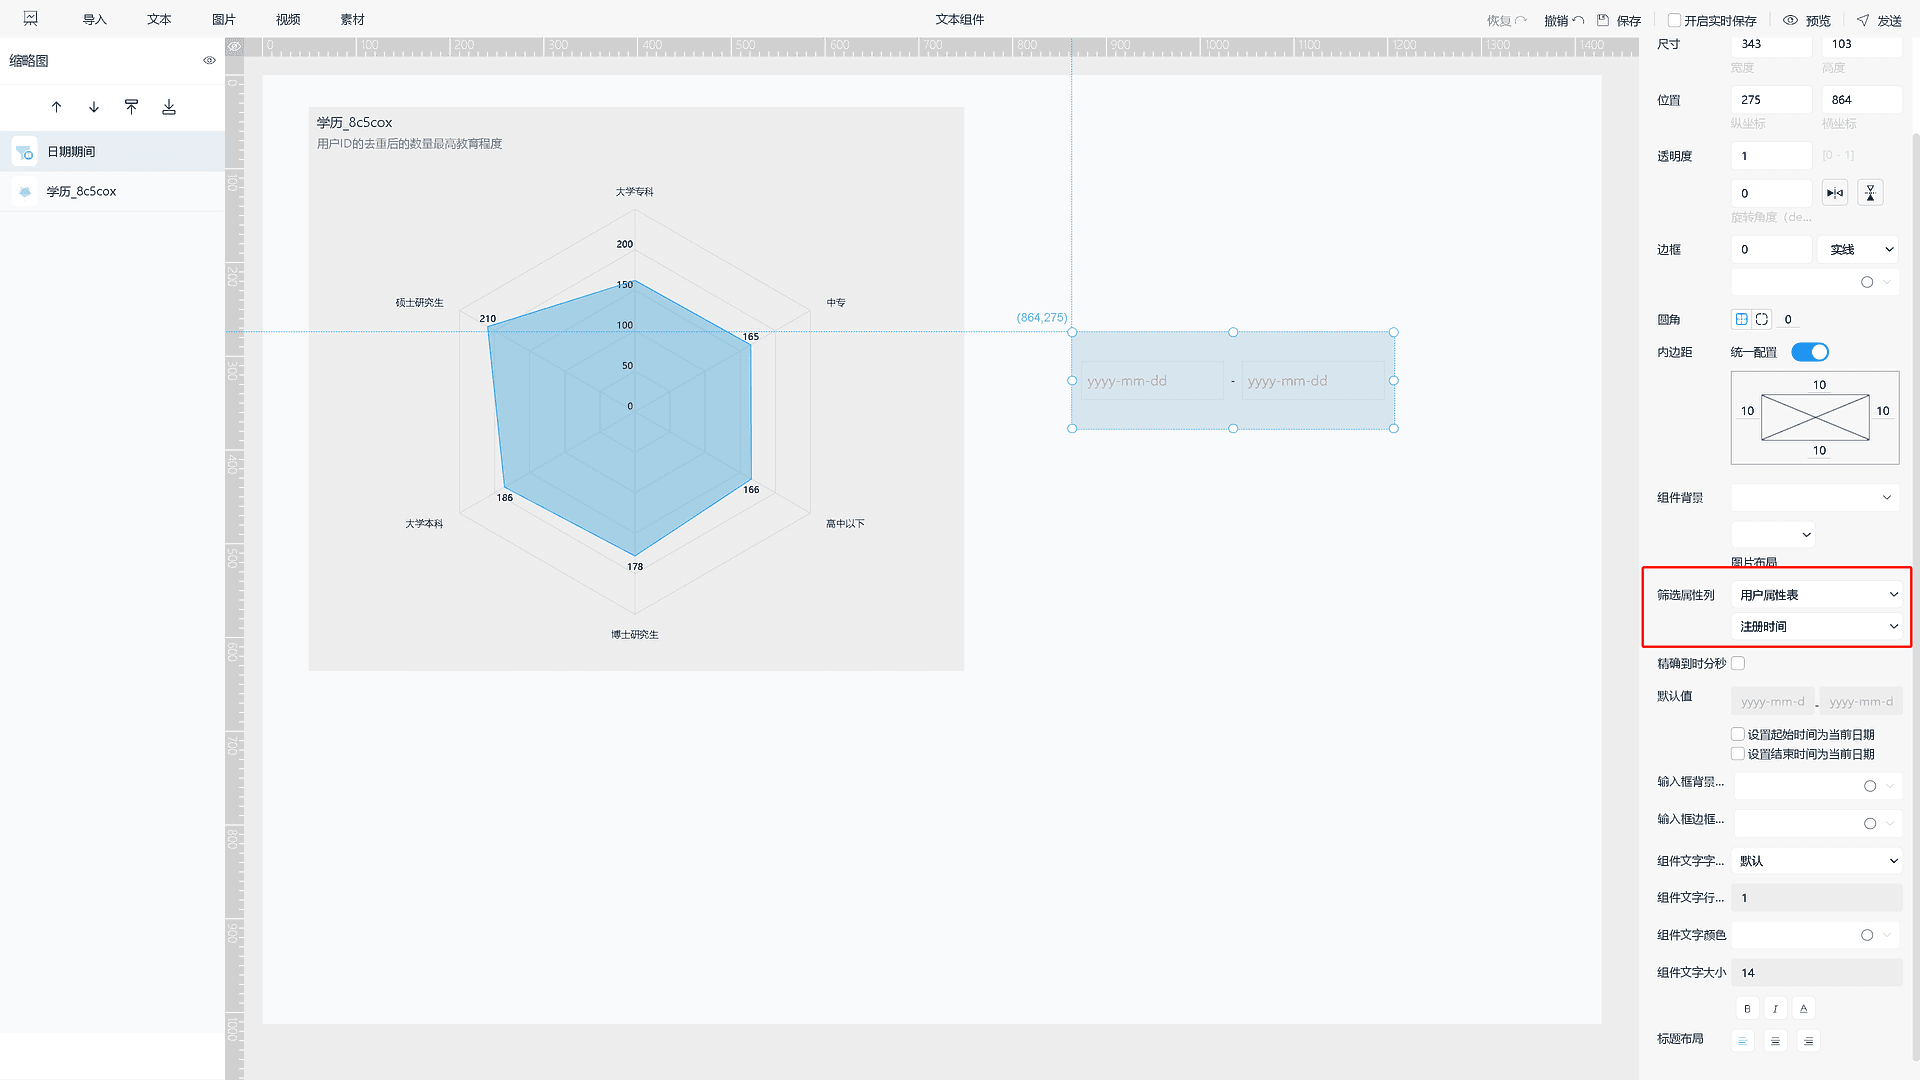Flip component vertically
This screenshot has height=1080, width=1920.
(x=1870, y=193)
